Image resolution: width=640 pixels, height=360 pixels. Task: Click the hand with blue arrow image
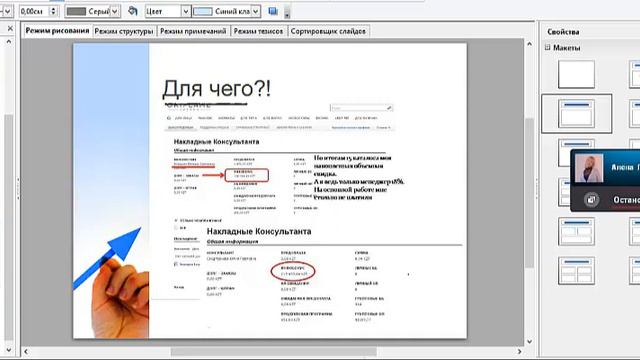pos(111,282)
